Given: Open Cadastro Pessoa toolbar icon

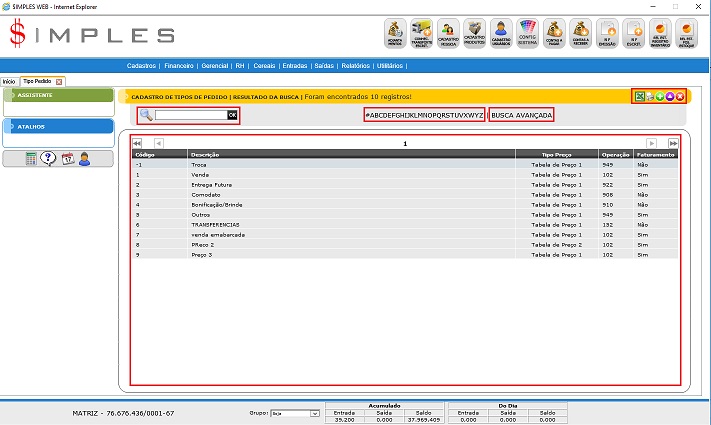Looking at the screenshot, I should point(449,34).
